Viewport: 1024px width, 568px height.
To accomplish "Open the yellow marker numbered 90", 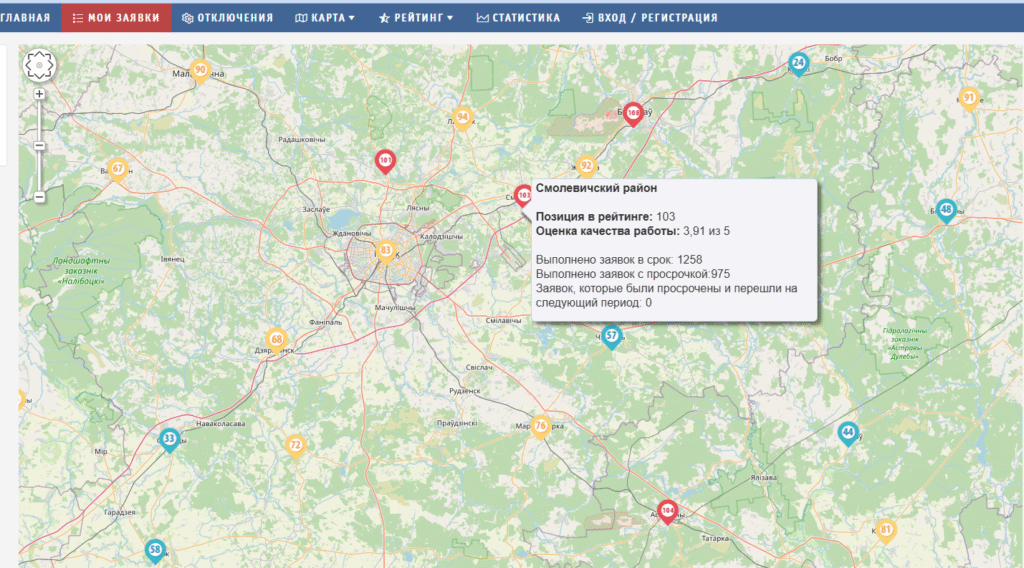I will coord(201,71).
